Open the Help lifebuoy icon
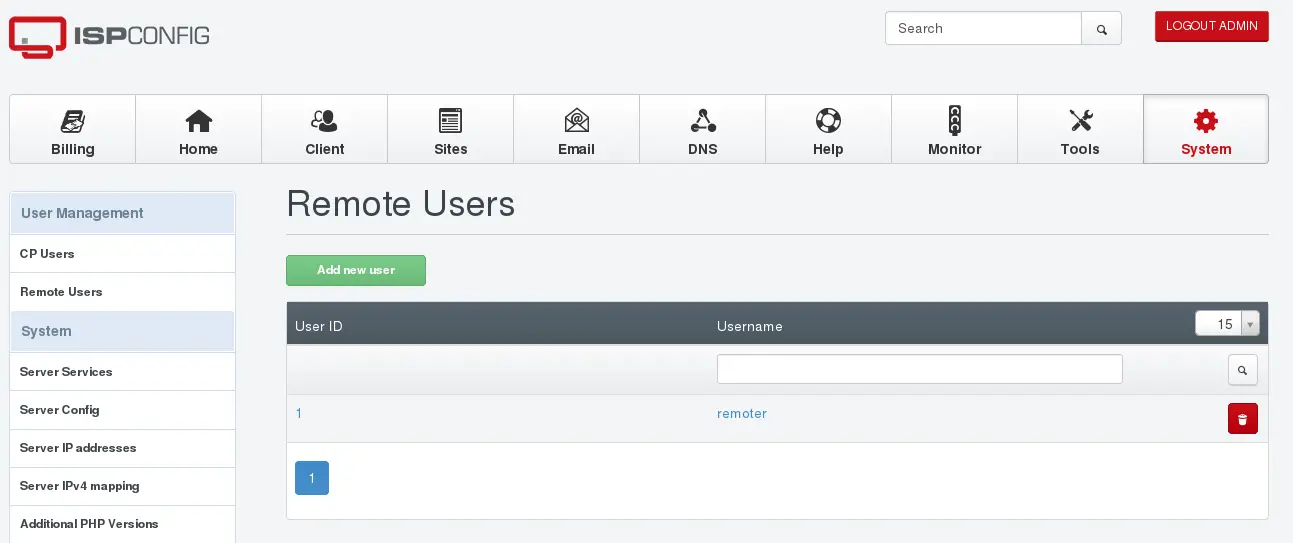 828,121
